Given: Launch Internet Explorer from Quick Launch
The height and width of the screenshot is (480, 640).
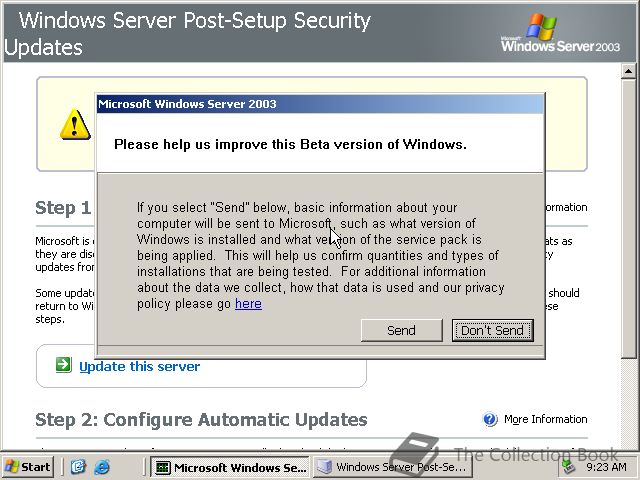Looking at the screenshot, I should tap(102, 467).
